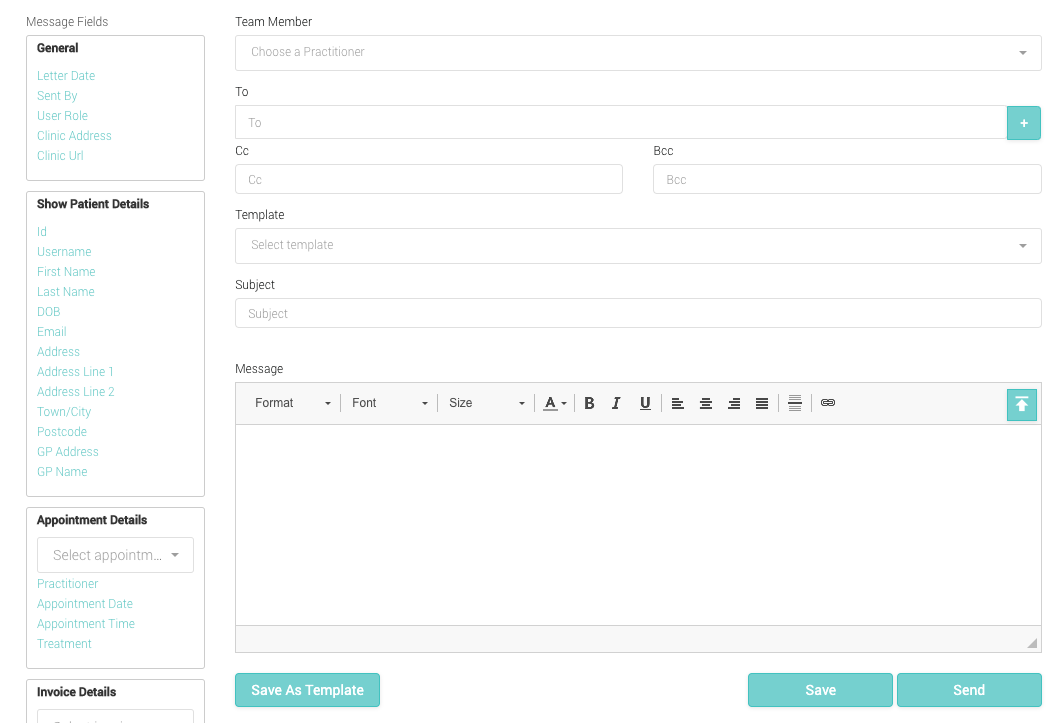The height and width of the screenshot is (723, 1062).
Task: Toggle underline formatting in the message editor
Action: click(x=645, y=403)
